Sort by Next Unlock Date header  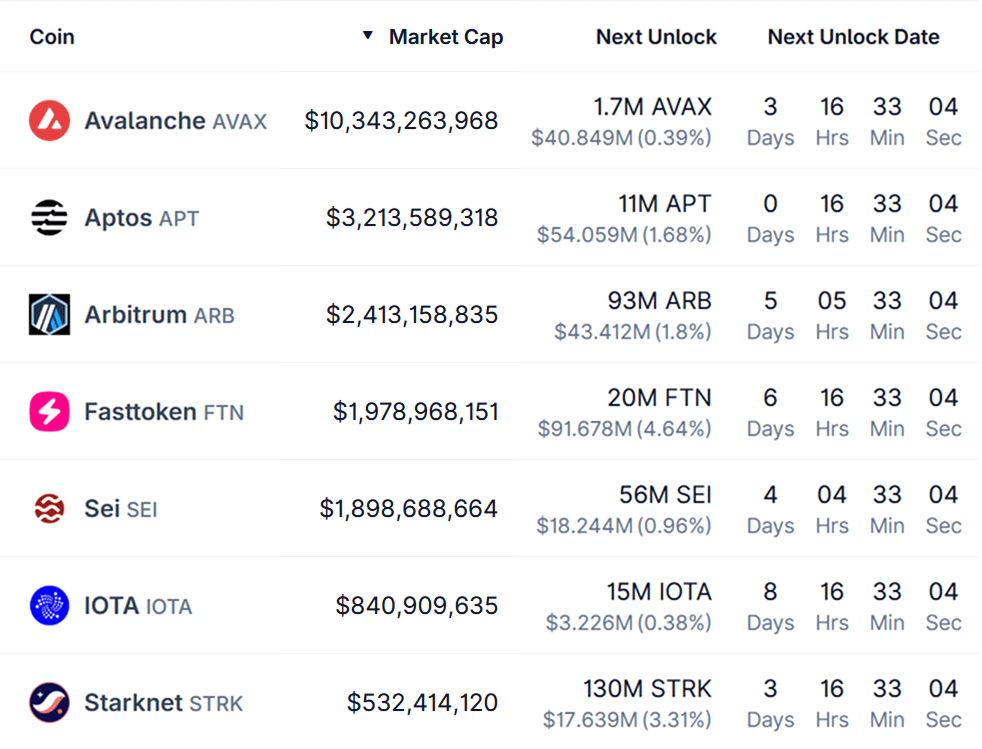(x=854, y=37)
